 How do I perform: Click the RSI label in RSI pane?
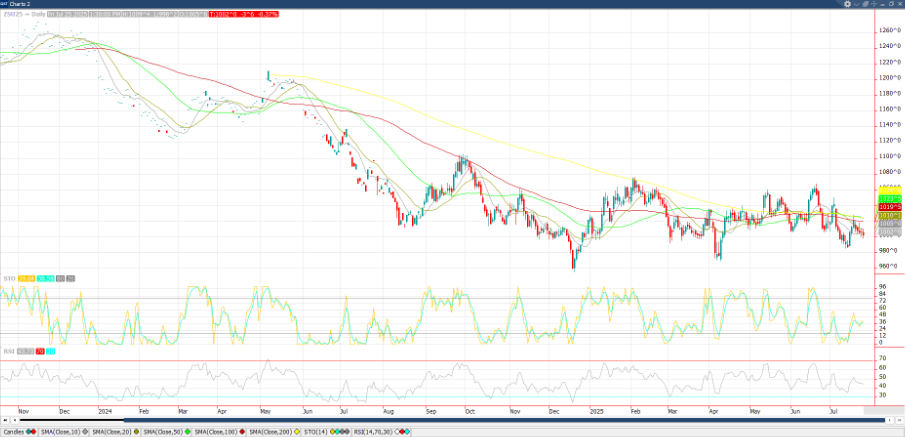tap(8, 351)
